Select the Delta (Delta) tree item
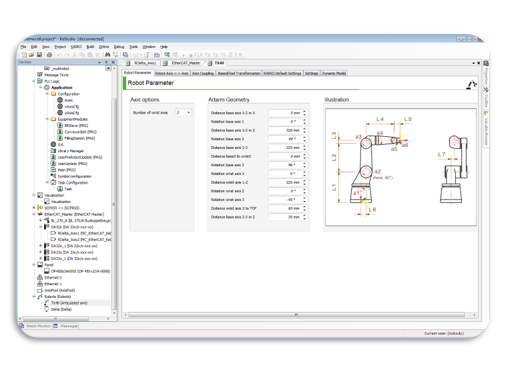This screenshot has height=365, width=517. [x=61, y=309]
